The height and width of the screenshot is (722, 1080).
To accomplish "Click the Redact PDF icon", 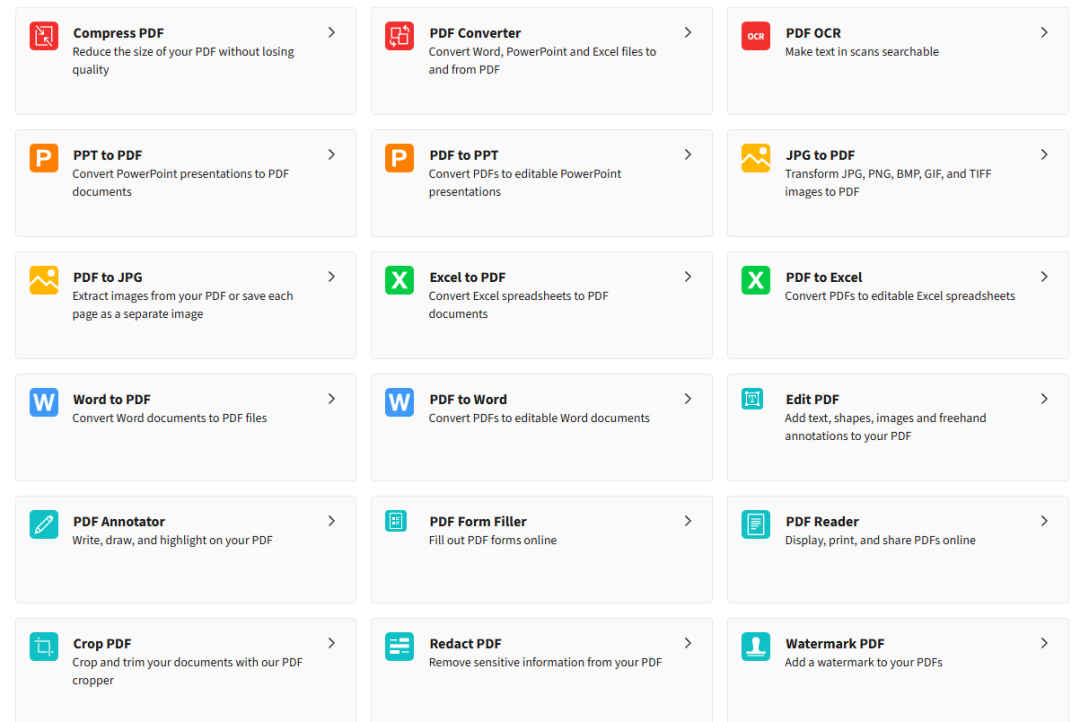I will 399,646.
